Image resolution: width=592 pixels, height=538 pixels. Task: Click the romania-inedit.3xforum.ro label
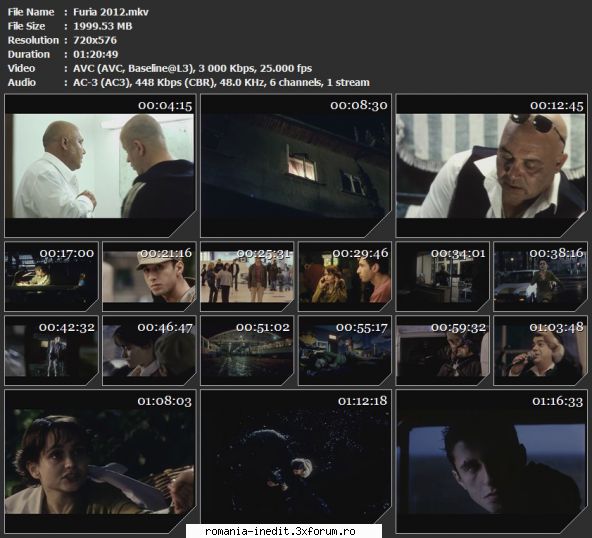[280, 531]
